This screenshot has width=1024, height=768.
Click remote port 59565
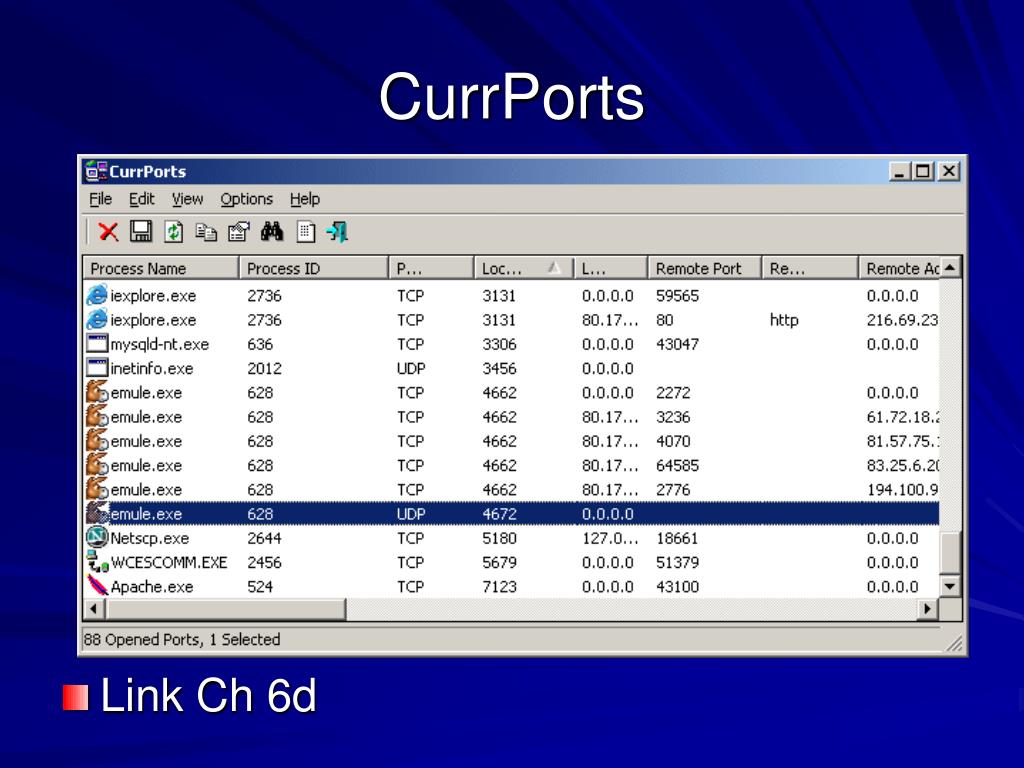[677, 296]
